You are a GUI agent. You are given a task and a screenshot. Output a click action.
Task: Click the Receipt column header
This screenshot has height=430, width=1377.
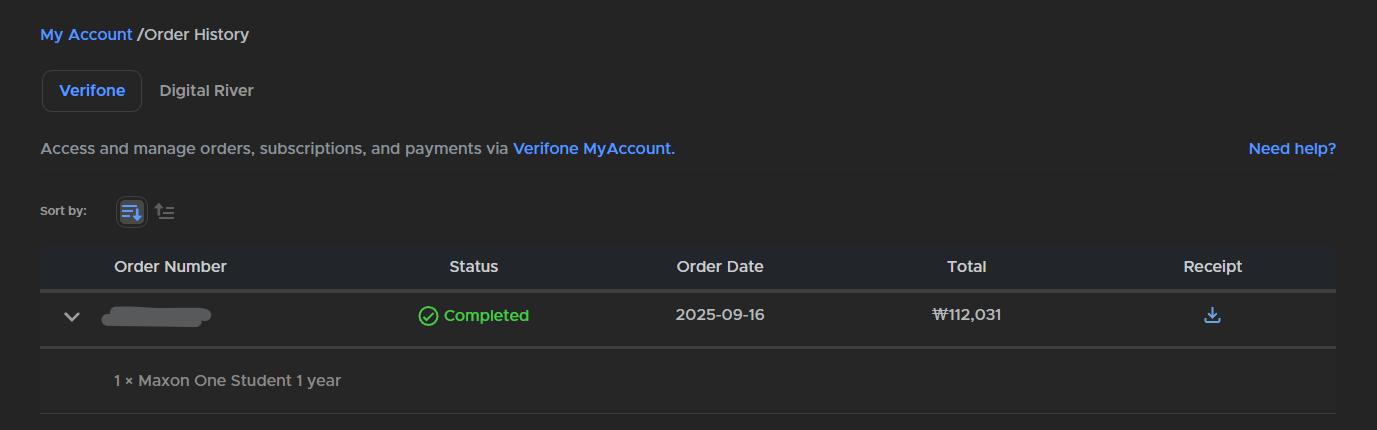[x=1212, y=266]
